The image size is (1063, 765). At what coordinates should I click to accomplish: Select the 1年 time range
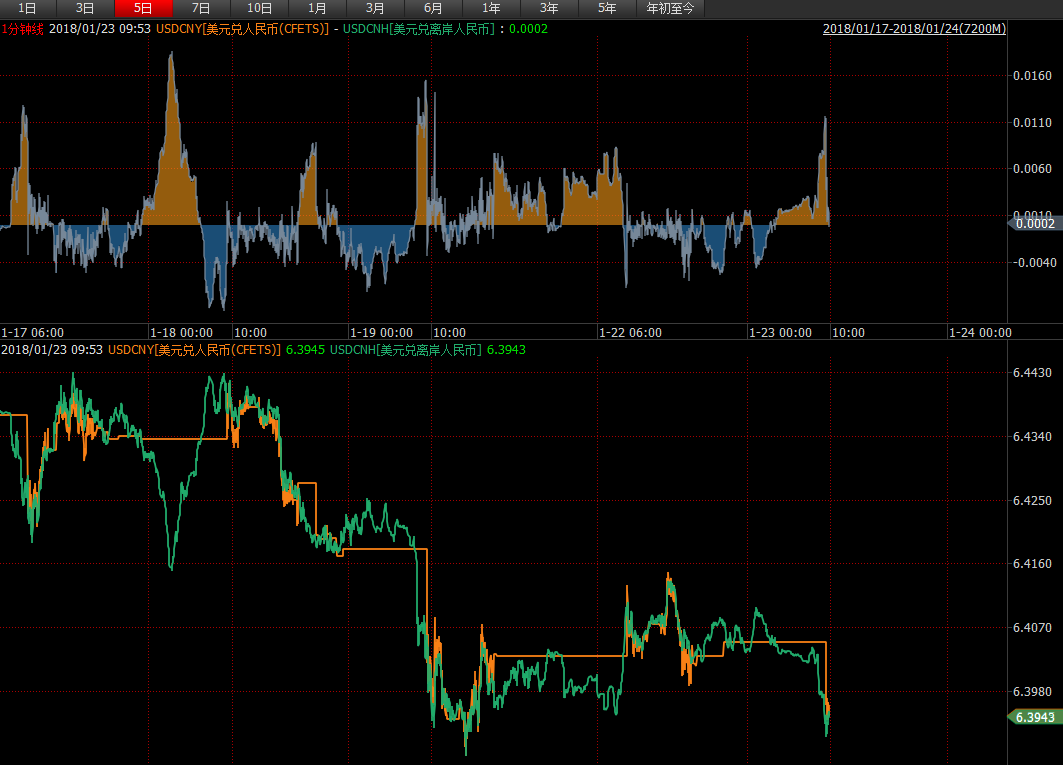pos(491,8)
